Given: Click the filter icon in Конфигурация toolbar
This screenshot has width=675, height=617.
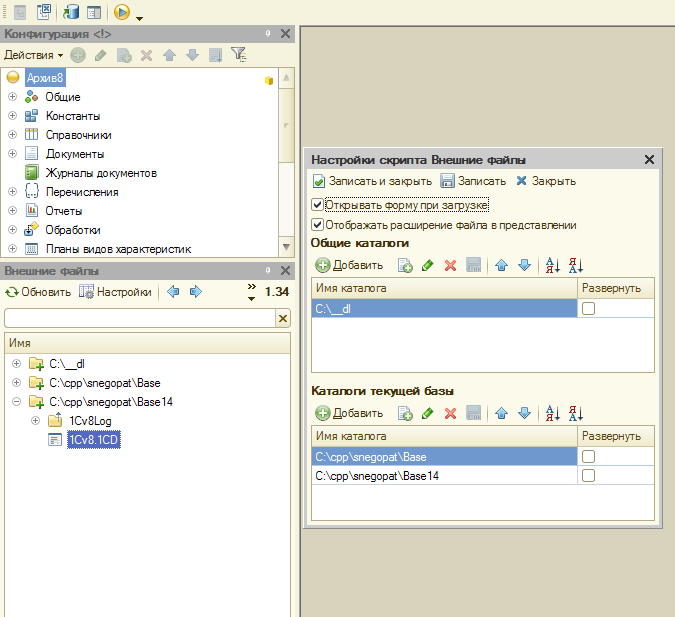Looking at the screenshot, I should click(238, 54).
